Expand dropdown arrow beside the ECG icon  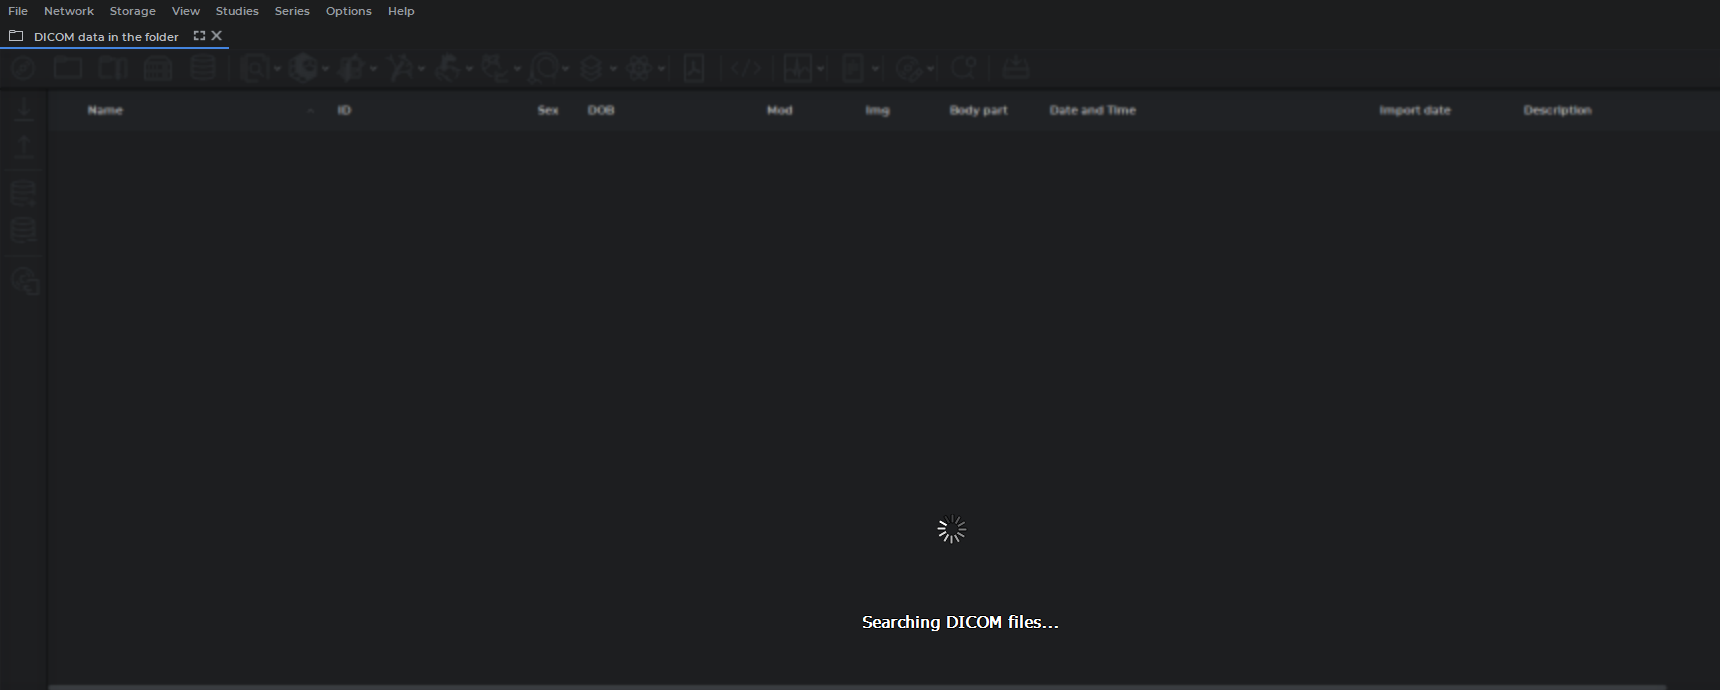pos(820,69)
